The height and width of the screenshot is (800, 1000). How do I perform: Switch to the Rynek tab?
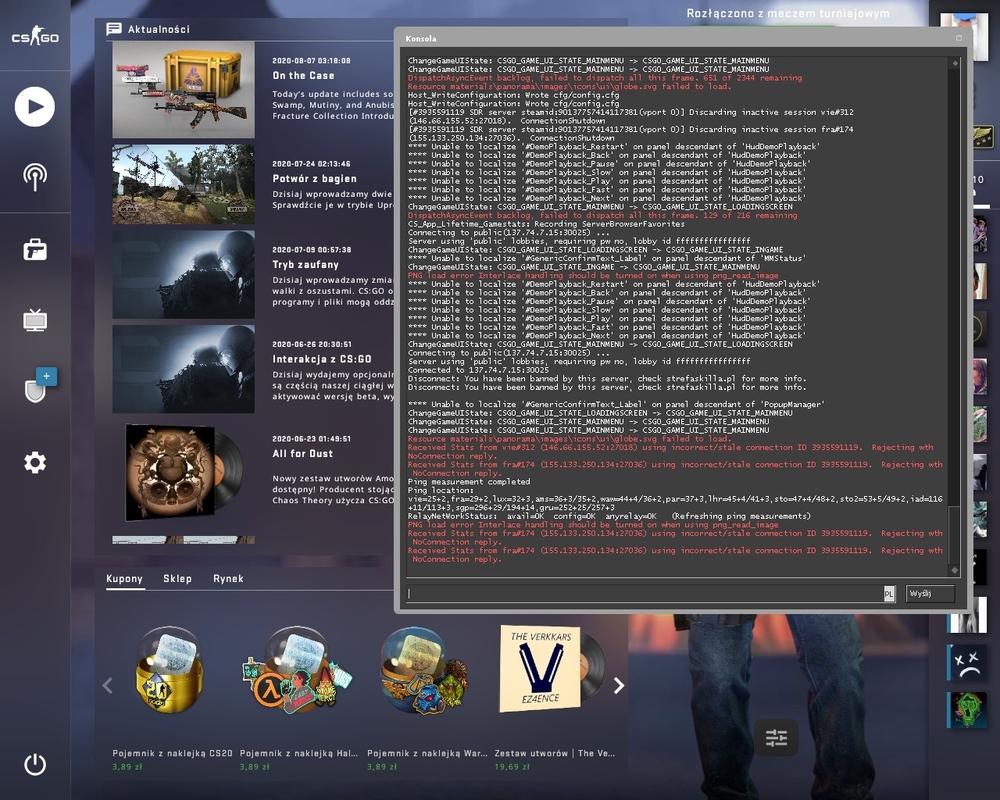pos(228,579)
